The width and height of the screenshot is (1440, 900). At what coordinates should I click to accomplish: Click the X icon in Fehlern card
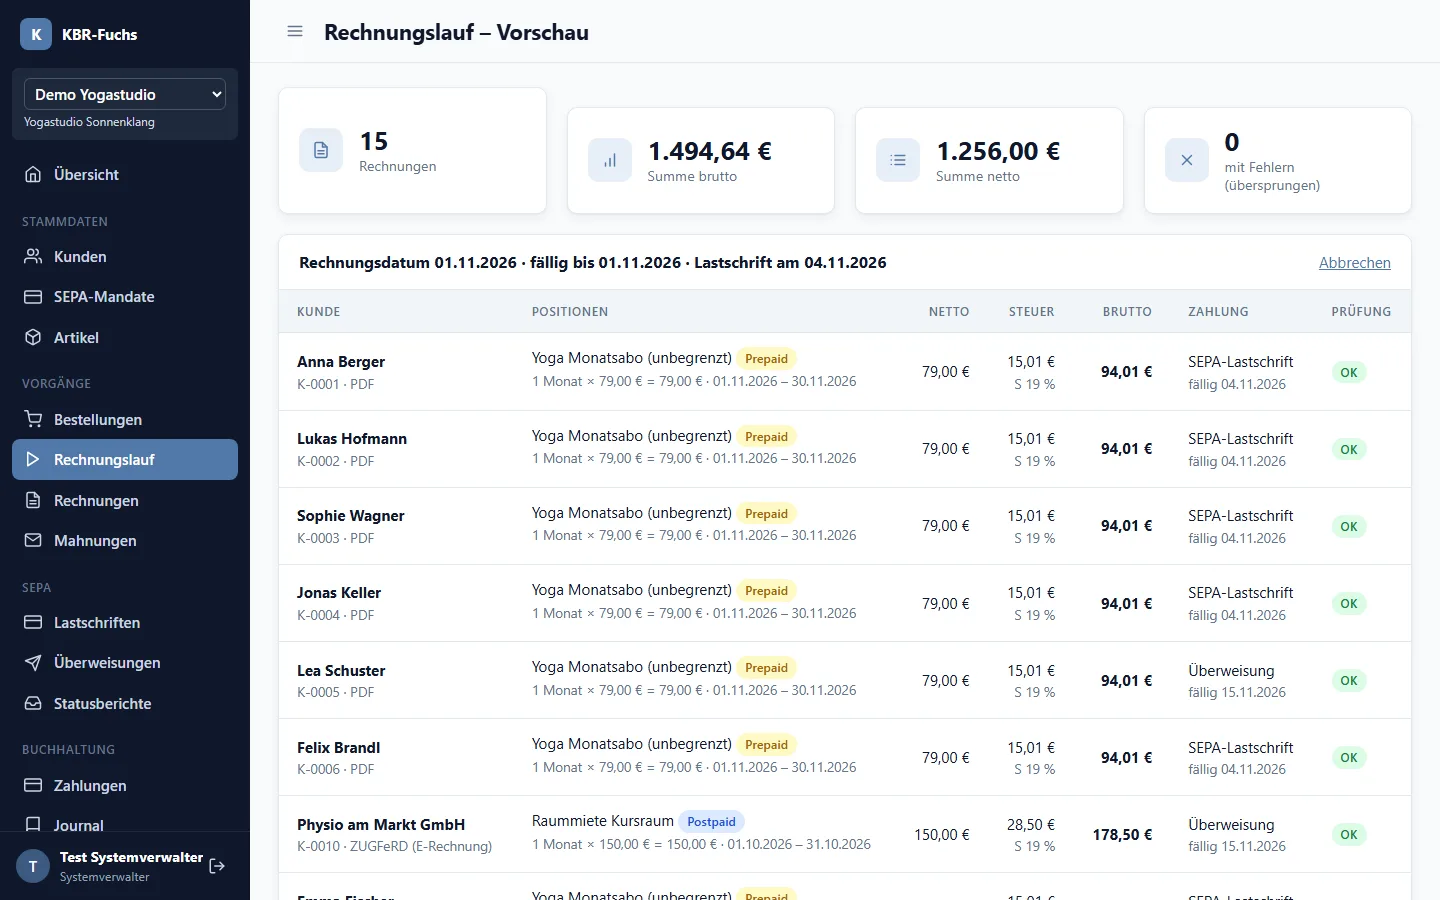(1187, 160)
